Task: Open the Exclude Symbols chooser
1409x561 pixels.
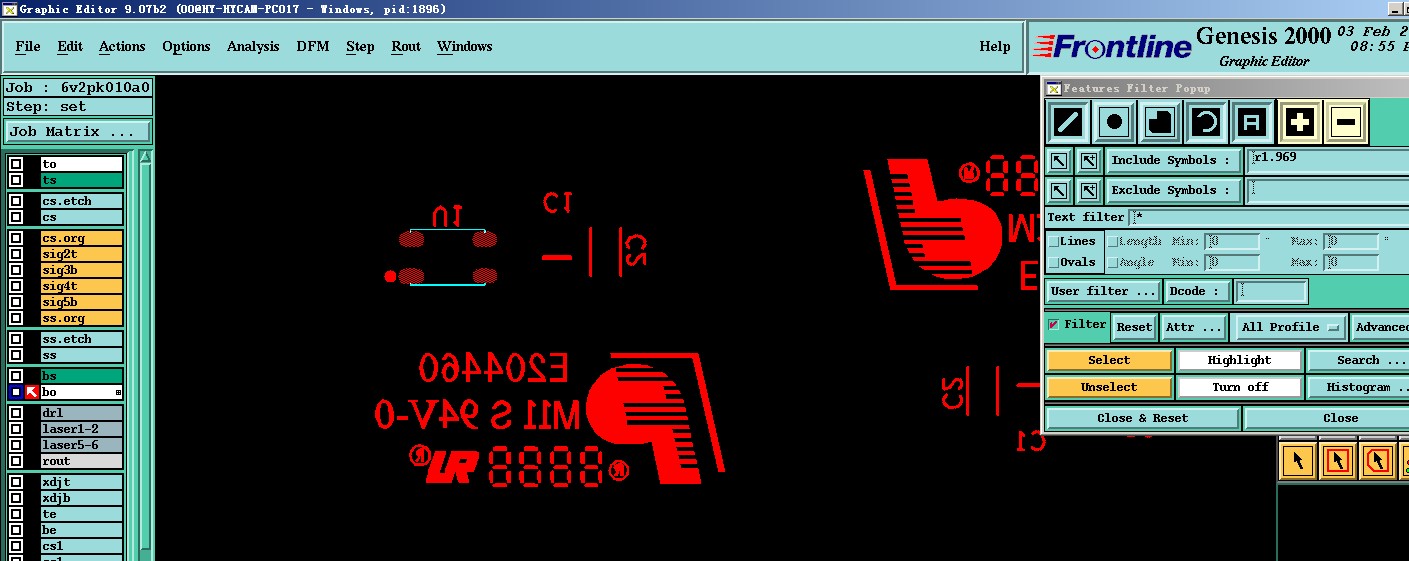Action: (x=1174, y=190)
